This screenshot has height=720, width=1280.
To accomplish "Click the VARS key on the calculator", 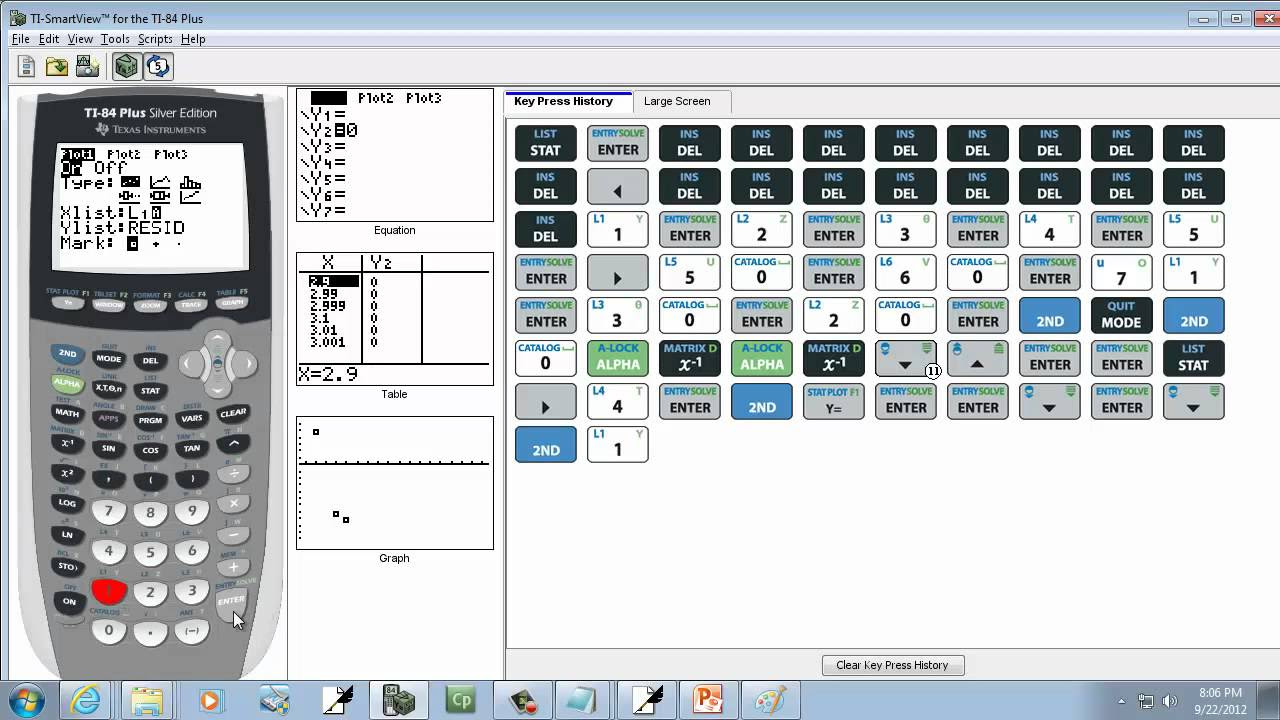I will [192, 418].
